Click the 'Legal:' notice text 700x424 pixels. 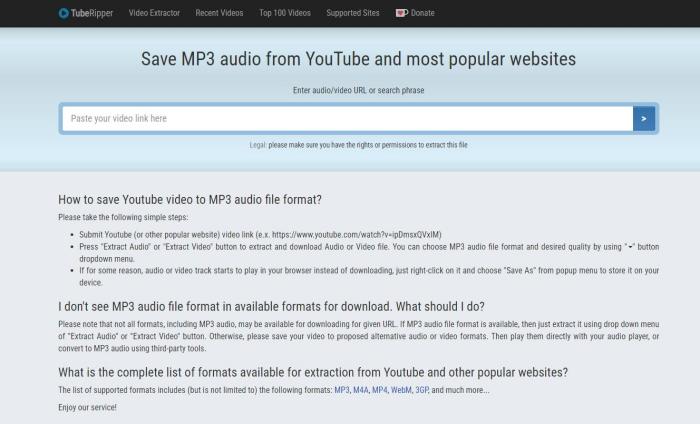click(358, 145)
